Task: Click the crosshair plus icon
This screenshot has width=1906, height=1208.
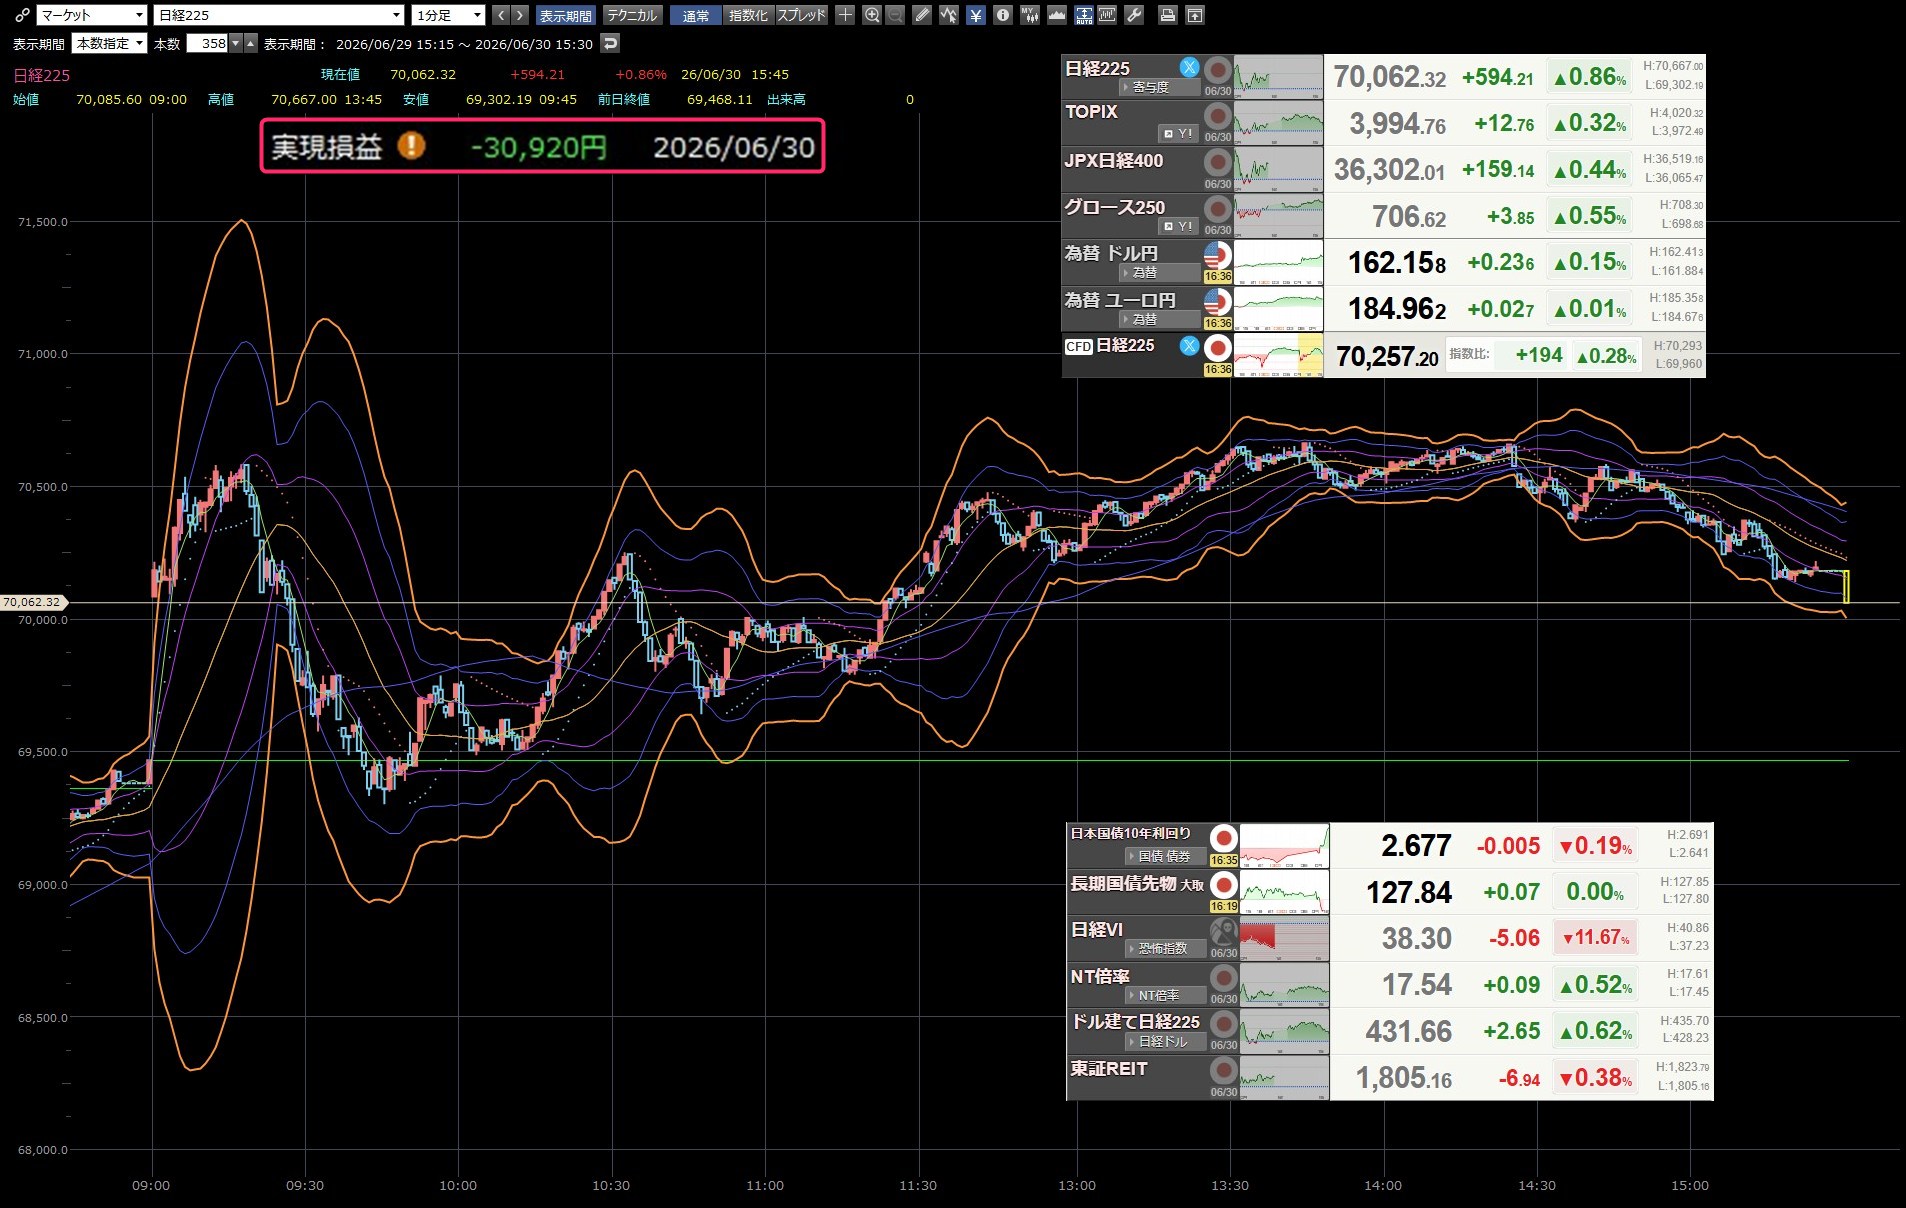Action: point(845,15)
